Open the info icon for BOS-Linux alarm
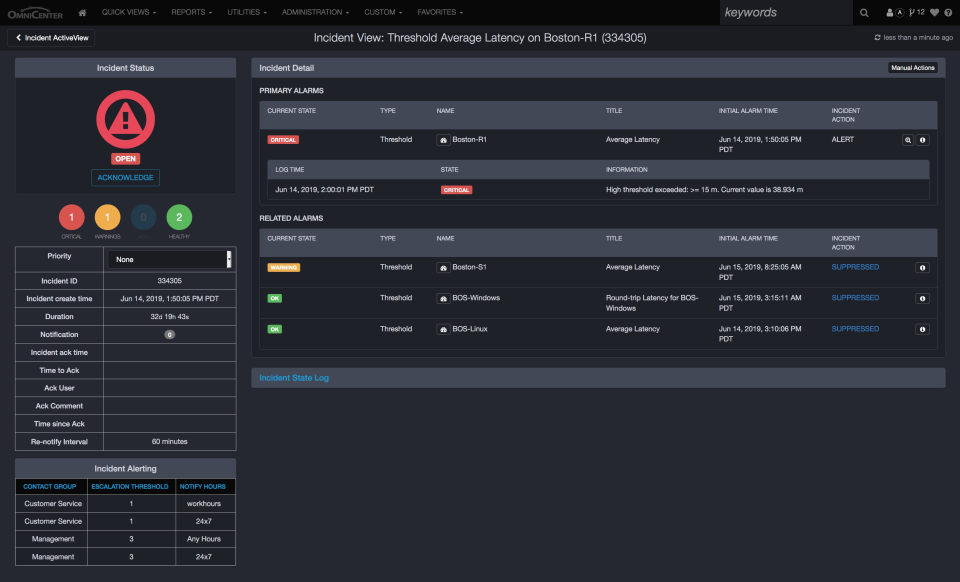The height and width of the screenshot is (582, 960). 923,329
